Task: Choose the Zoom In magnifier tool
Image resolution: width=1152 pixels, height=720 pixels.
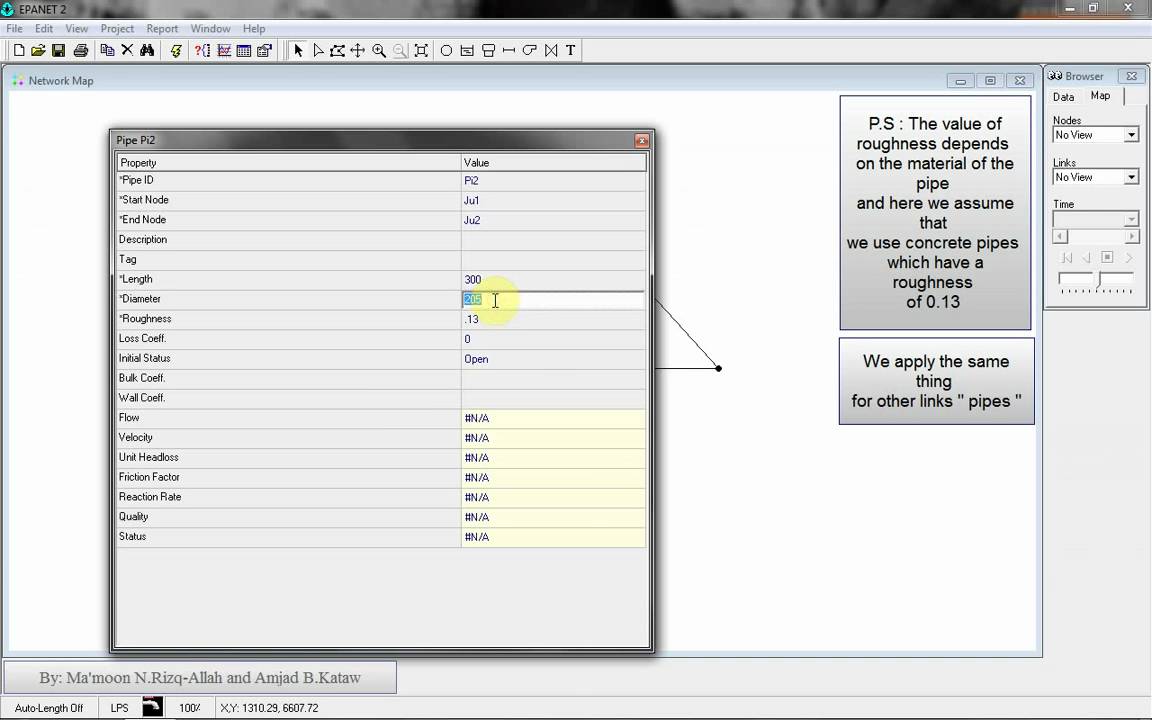Action: [379, 51]
